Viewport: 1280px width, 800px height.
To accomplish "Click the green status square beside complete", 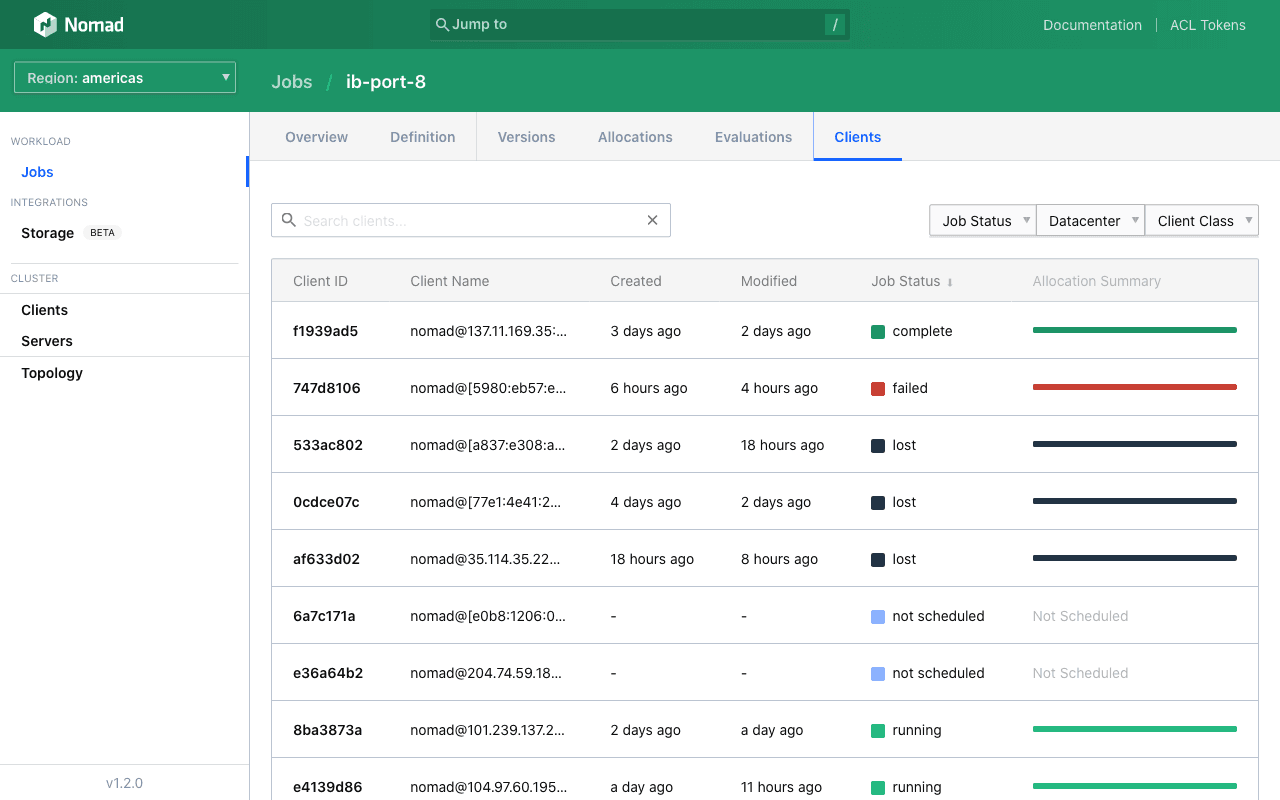I will 877,330.
